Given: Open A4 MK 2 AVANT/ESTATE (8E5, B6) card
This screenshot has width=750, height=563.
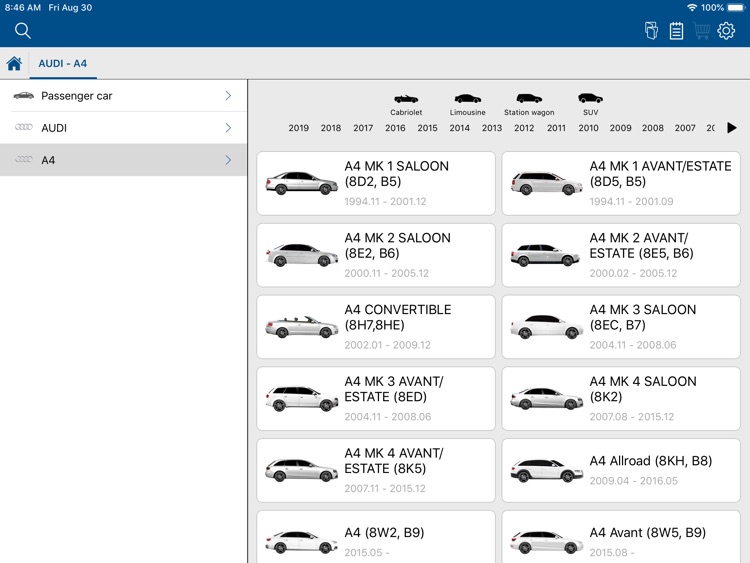Looking at the screenshot, I should pyautogui.click(x=621, y=255).
